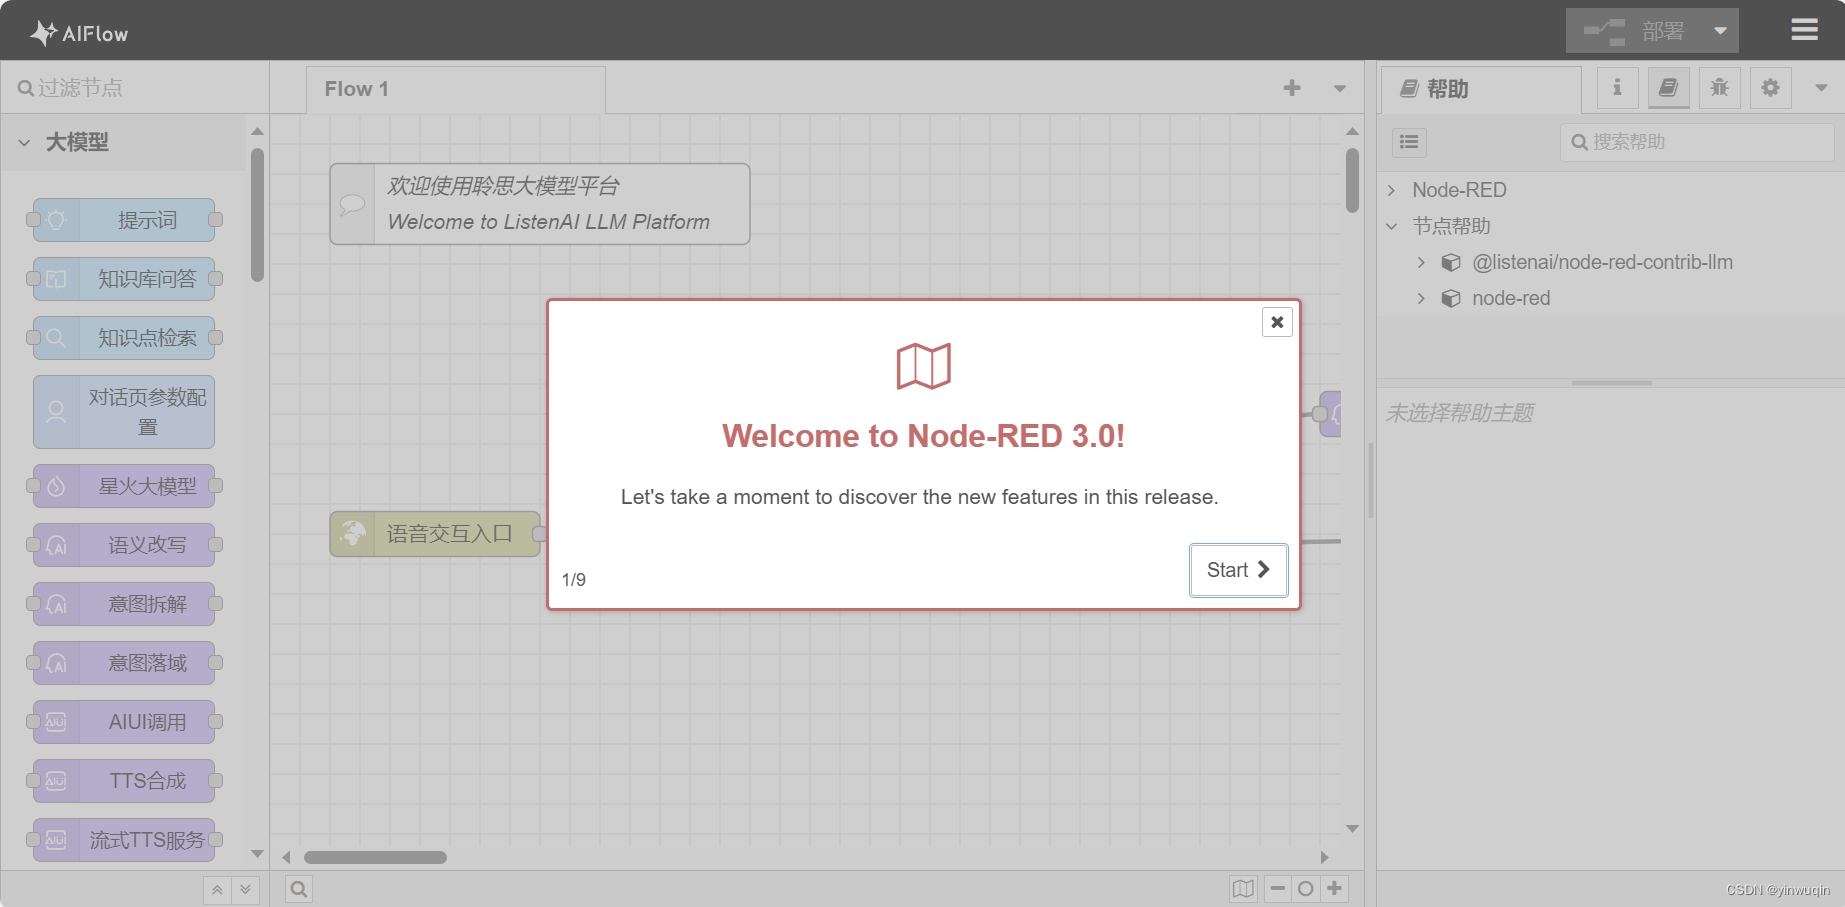Click the "Welcome to Node-RED 3.0!" heading
The height and width of the screenshot is (907, 1845).
(924, 436)
